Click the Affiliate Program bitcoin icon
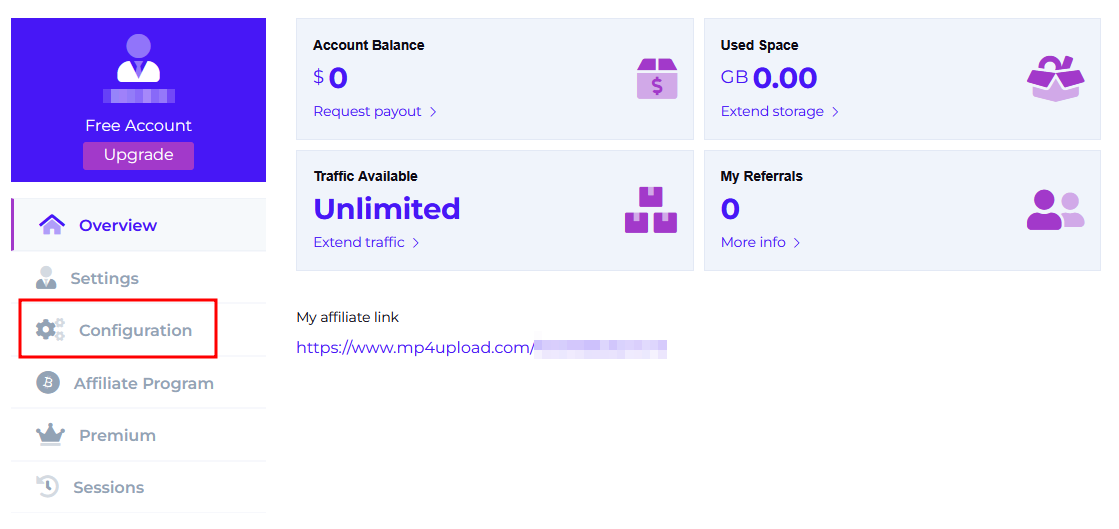Viewport: 1119px width, 529px height. [48, 383]
